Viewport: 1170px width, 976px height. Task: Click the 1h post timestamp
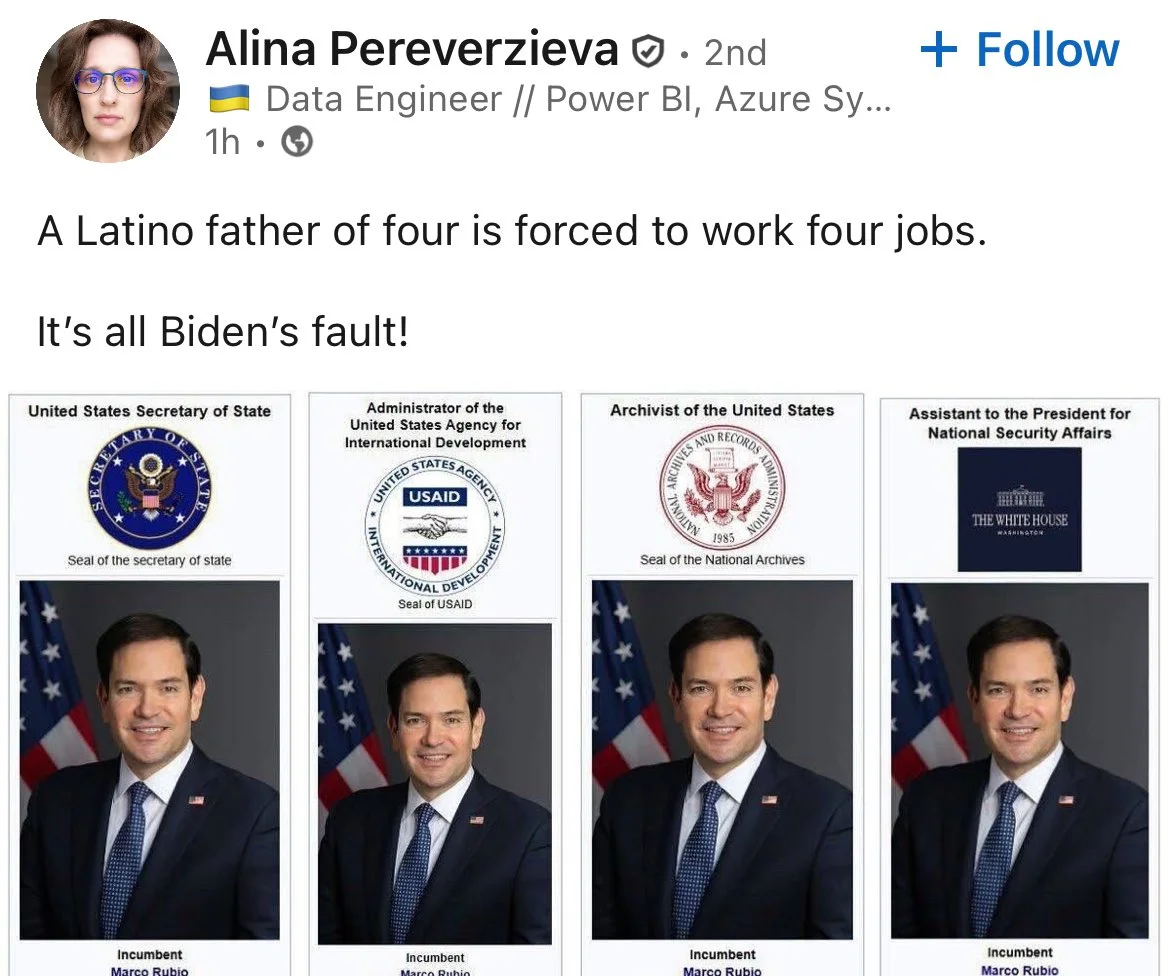(x=222, y=143)
